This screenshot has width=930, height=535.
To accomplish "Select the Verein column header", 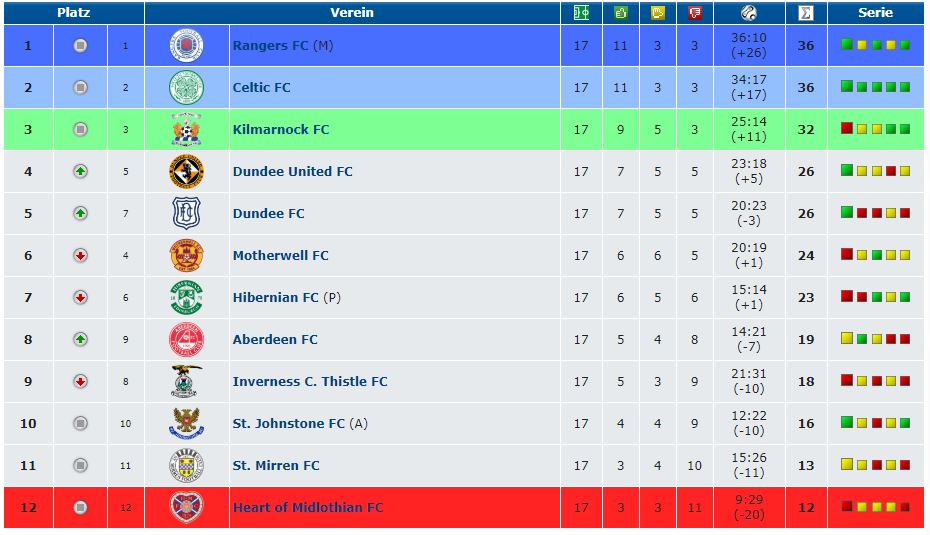I will (352, 12).
